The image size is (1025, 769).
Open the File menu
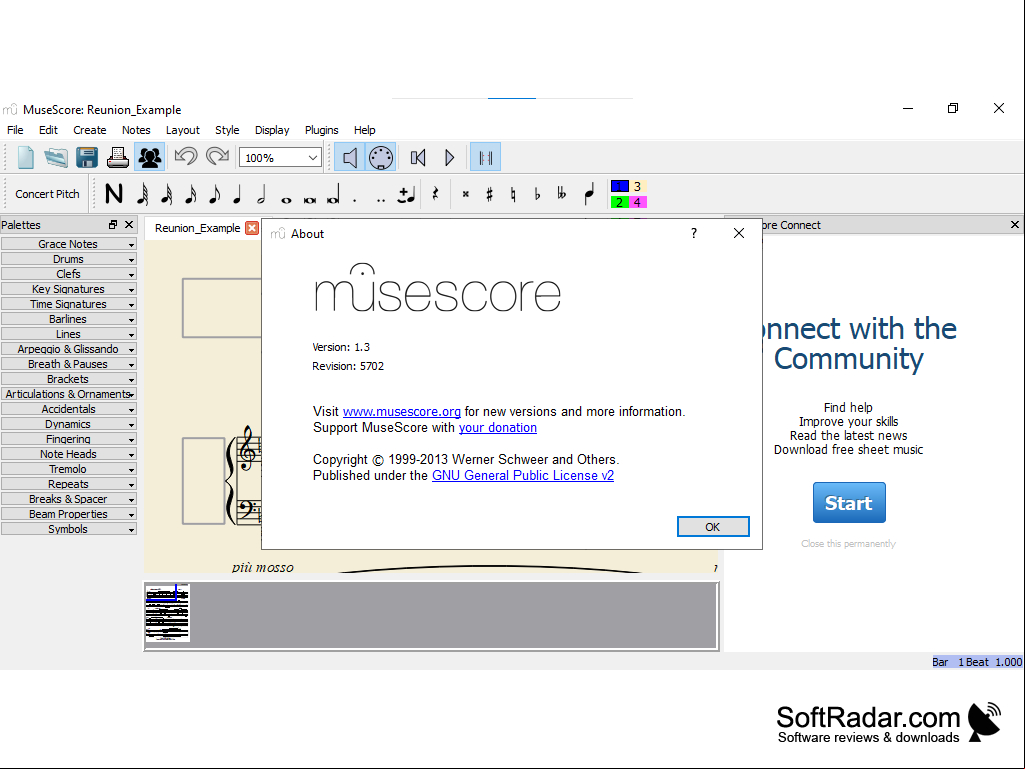click(x=15, y=130)
